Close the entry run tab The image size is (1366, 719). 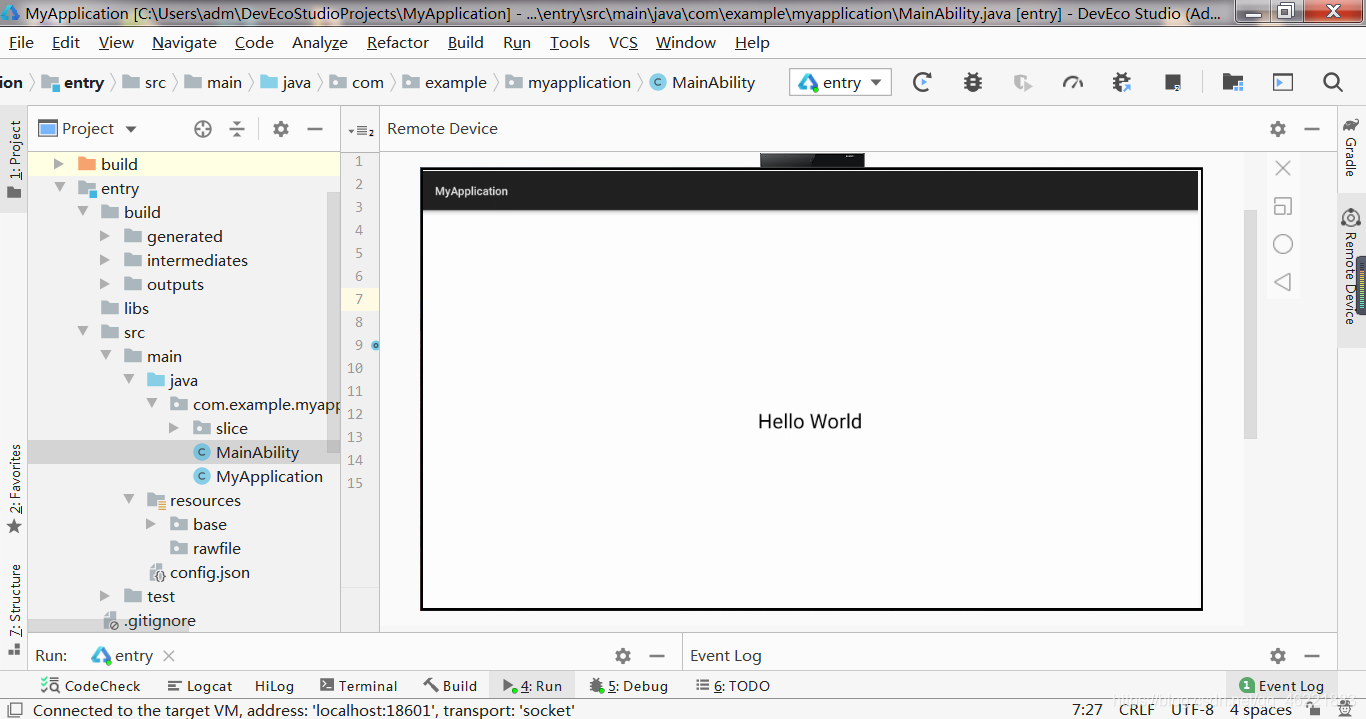pos(169,656)
